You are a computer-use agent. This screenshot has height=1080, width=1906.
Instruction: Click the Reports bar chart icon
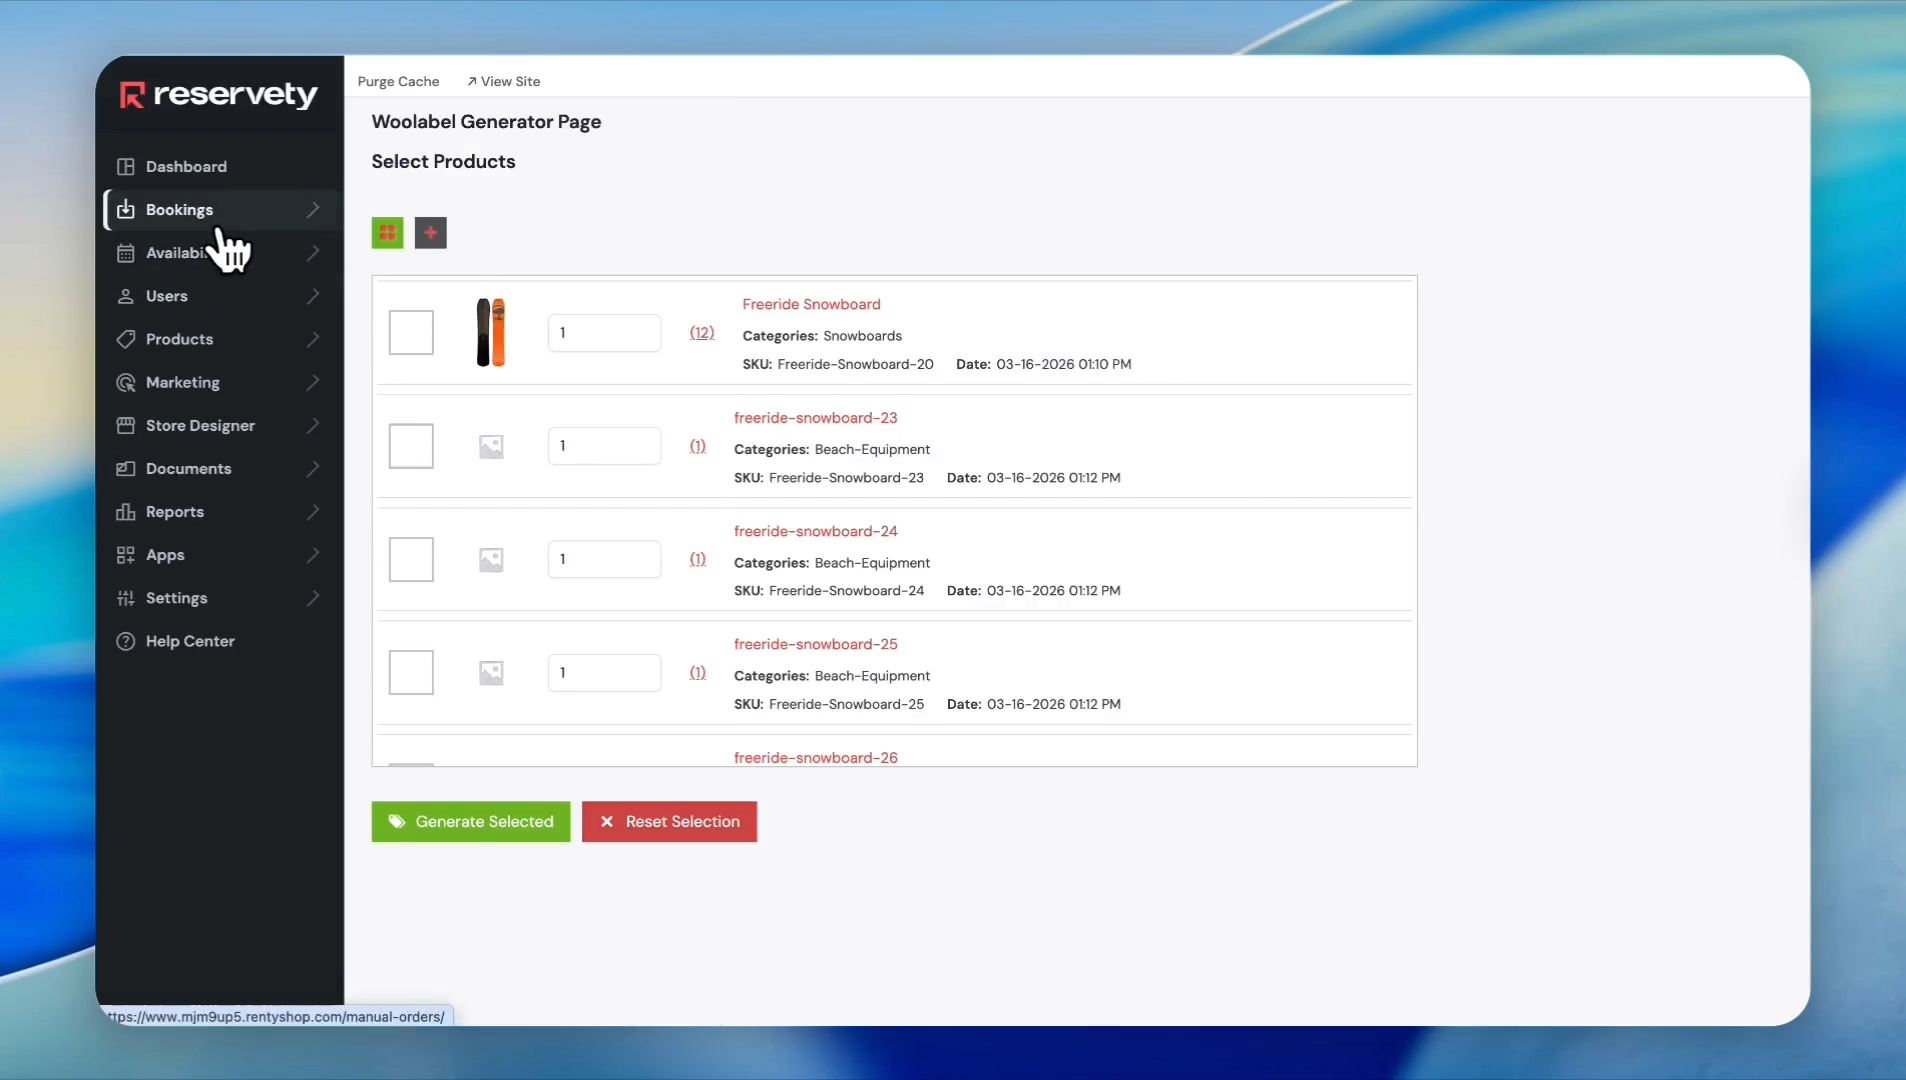(x=126, y=512)
